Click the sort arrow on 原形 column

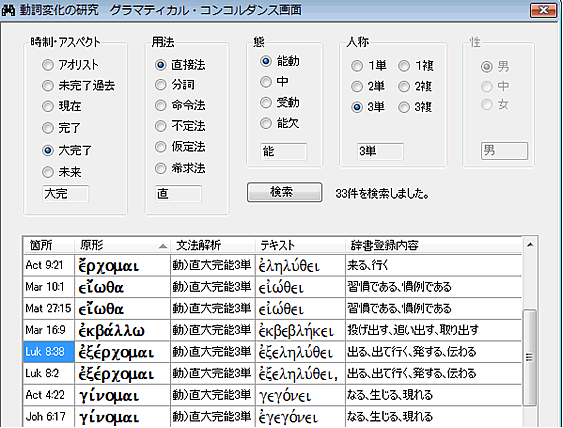(163, 246)
